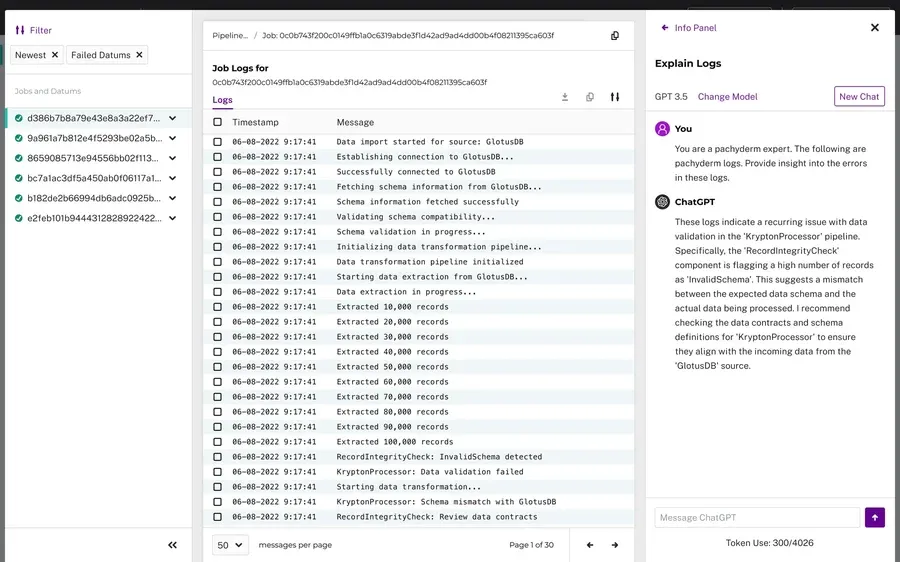
Task: Click 'Token Use: 300/4026' text
Action: (x=769, y=542)
